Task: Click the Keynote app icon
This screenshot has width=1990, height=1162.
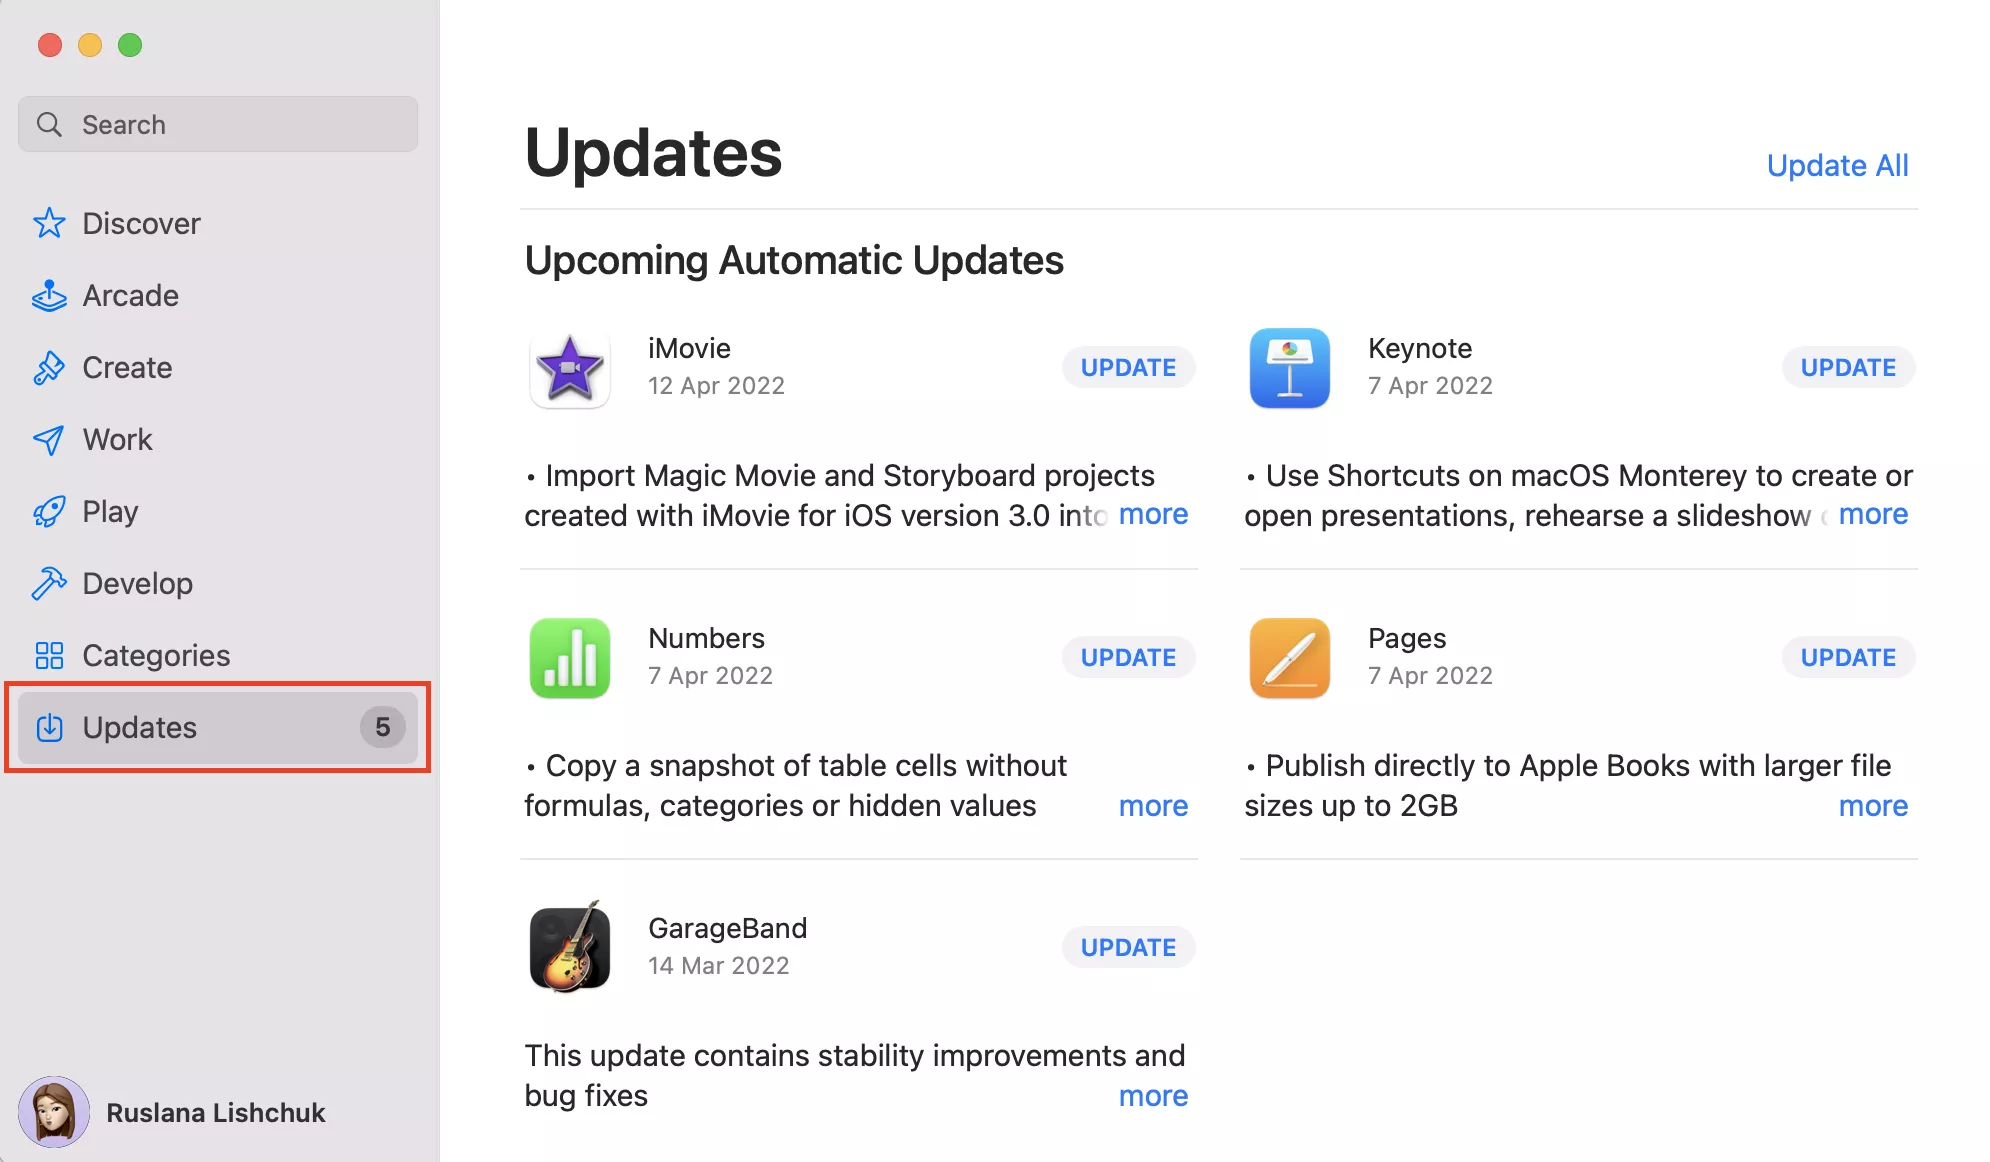Action: [1286, 367]
